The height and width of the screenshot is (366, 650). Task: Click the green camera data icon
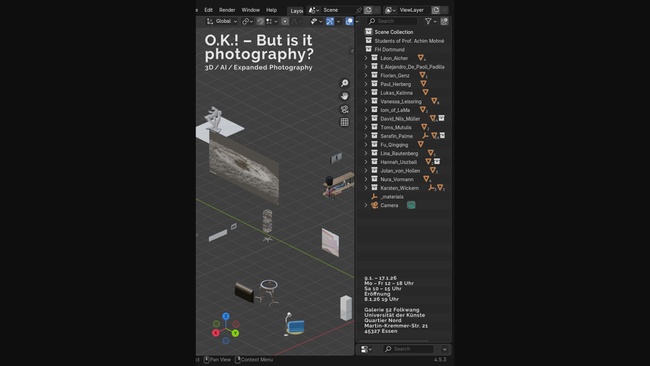click(411, 205)
